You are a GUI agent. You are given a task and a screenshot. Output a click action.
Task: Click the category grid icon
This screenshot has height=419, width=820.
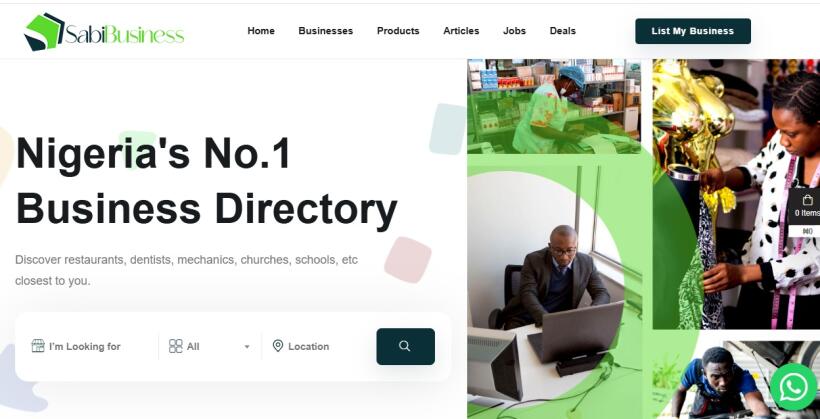[x=176, y=346]
